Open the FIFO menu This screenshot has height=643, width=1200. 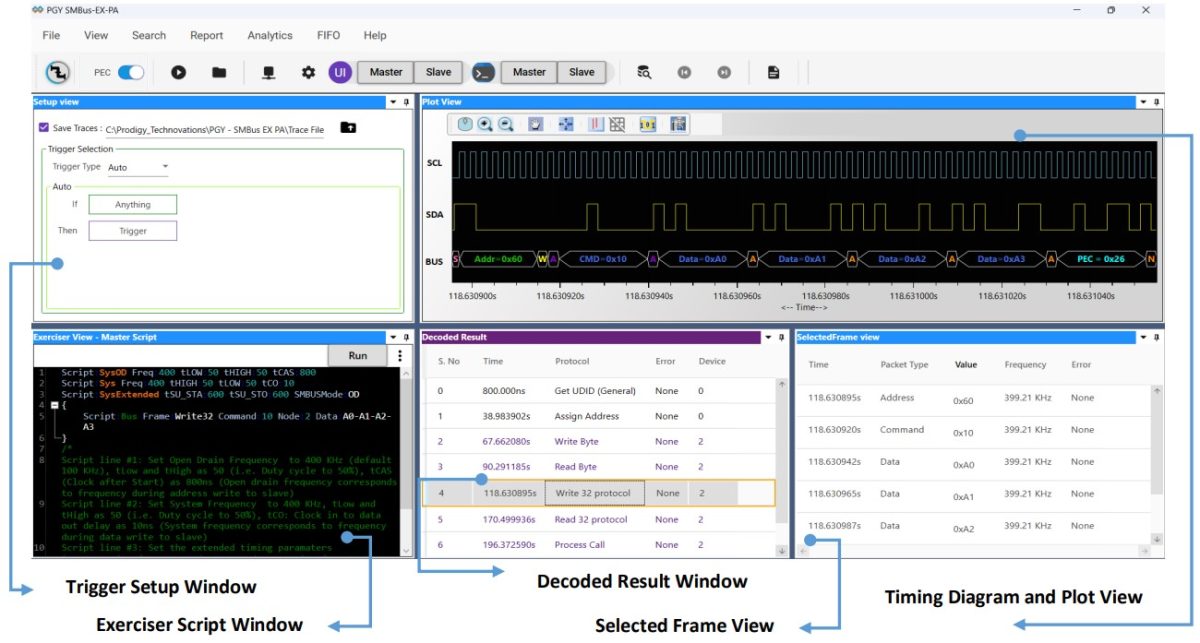(x=327, y=35)
